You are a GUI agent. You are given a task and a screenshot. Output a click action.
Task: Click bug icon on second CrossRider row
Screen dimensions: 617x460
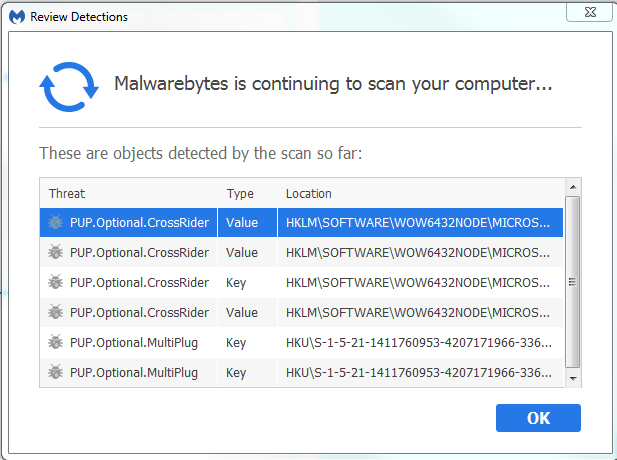point(55,252)
